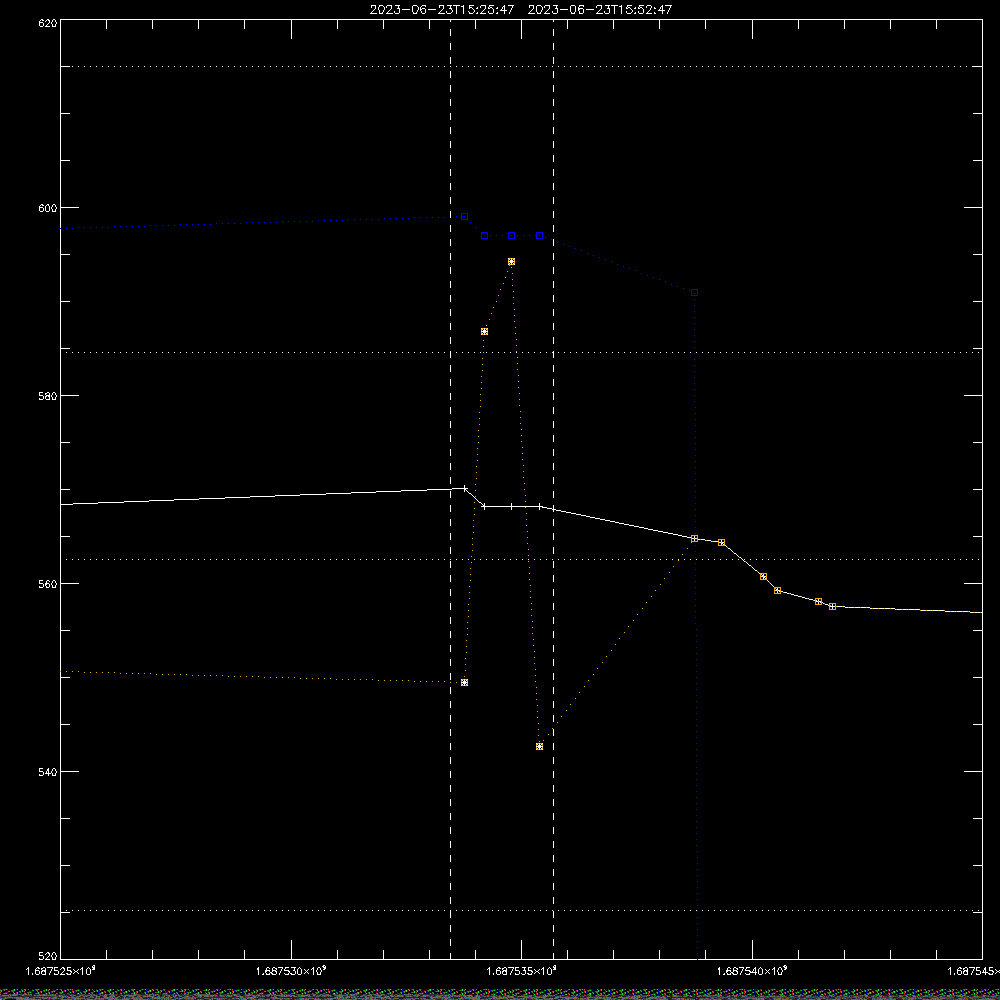Click the 1.687535×10⁹ x-axis label

pyautogui.click(x=522, y=971)
